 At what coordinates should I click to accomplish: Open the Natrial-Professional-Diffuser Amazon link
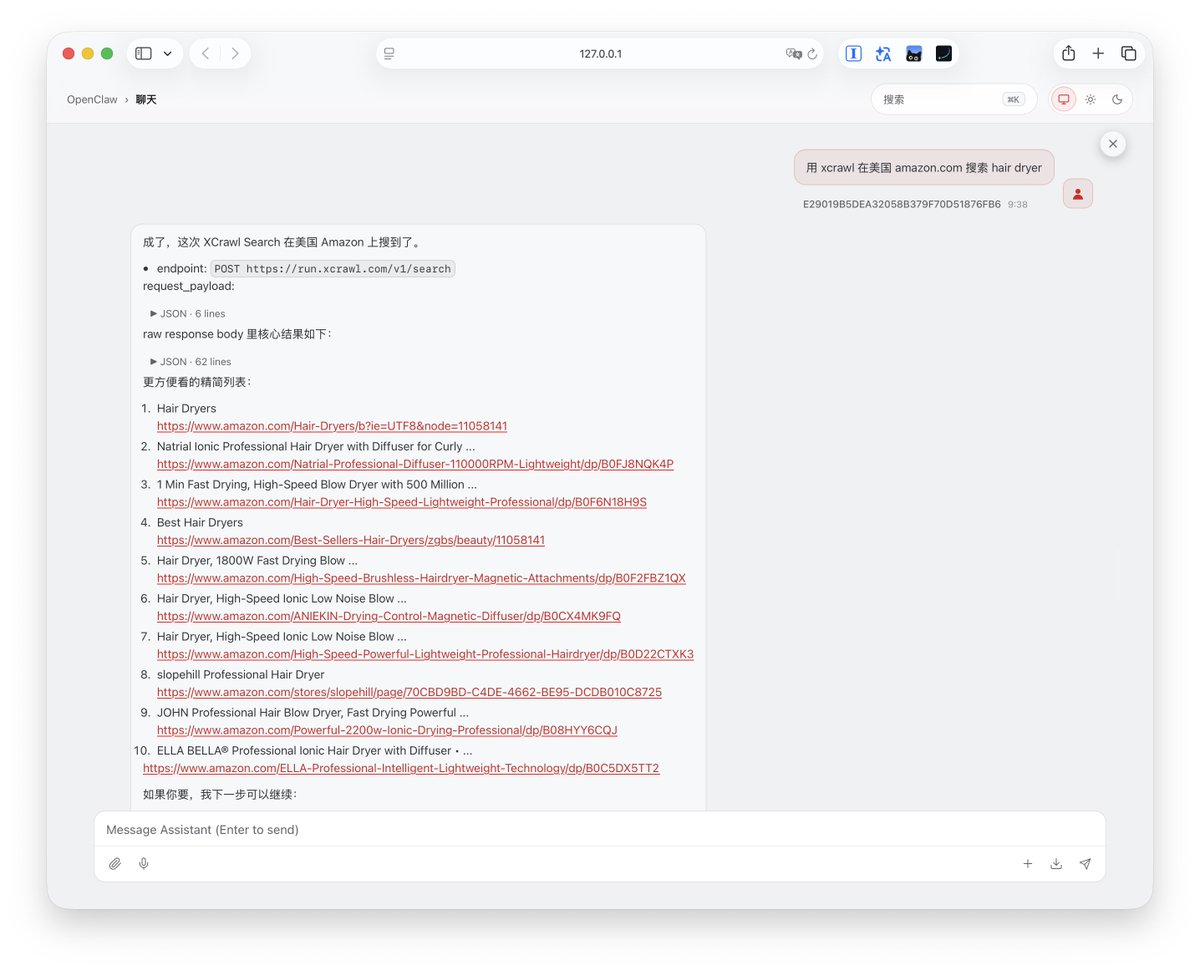pyautogui.click(x=415, y=464)
